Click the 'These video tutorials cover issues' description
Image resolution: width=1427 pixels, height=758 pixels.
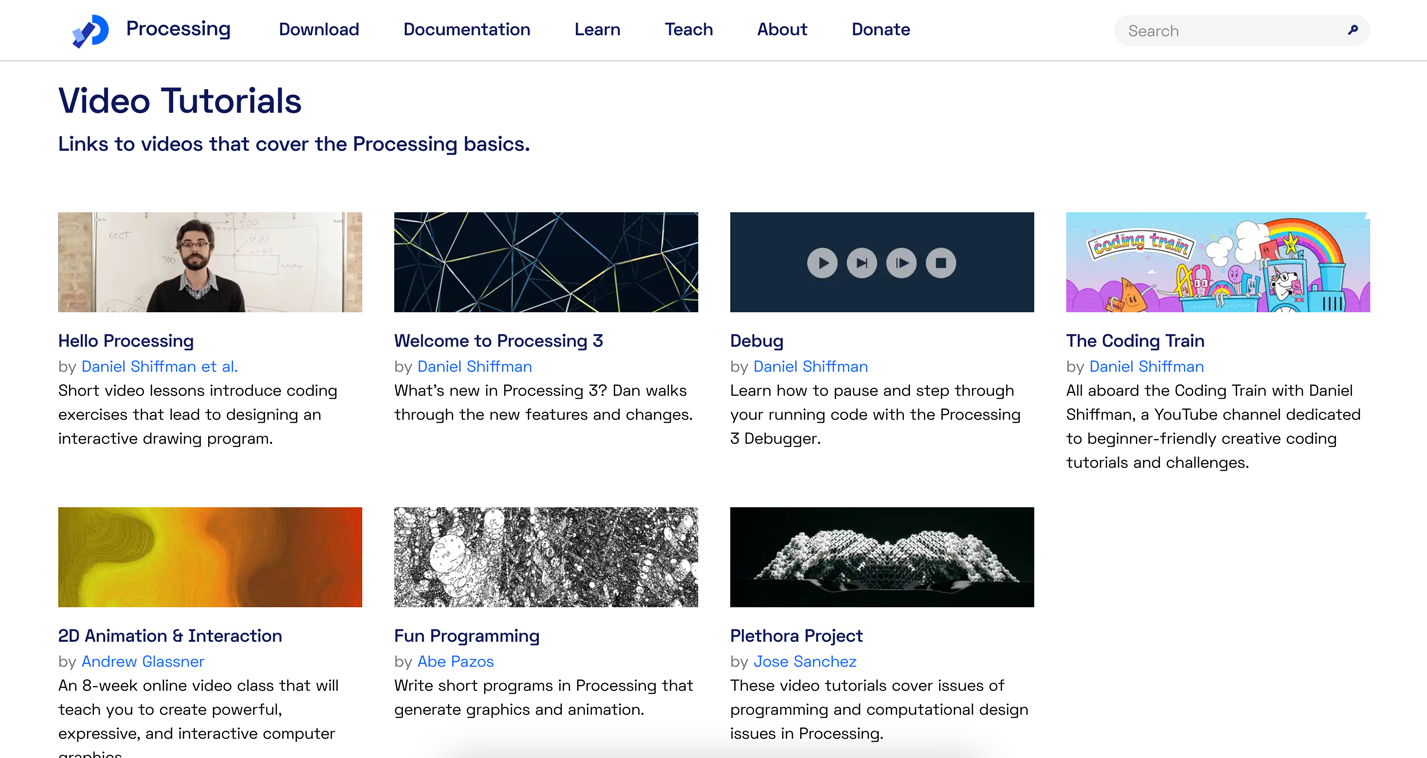point(879,710)
